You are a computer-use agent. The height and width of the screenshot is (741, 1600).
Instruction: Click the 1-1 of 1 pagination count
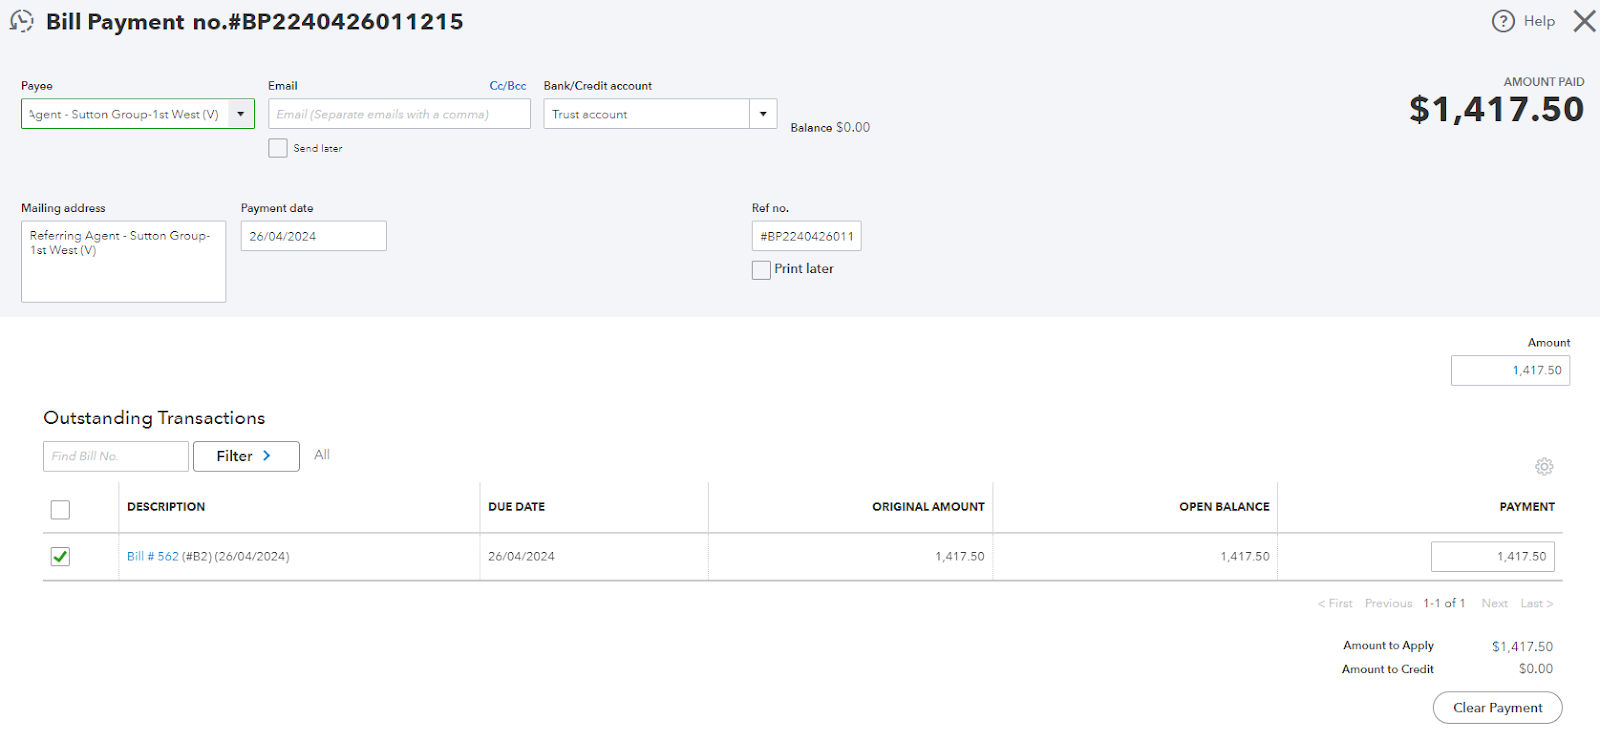point(1444,603)
